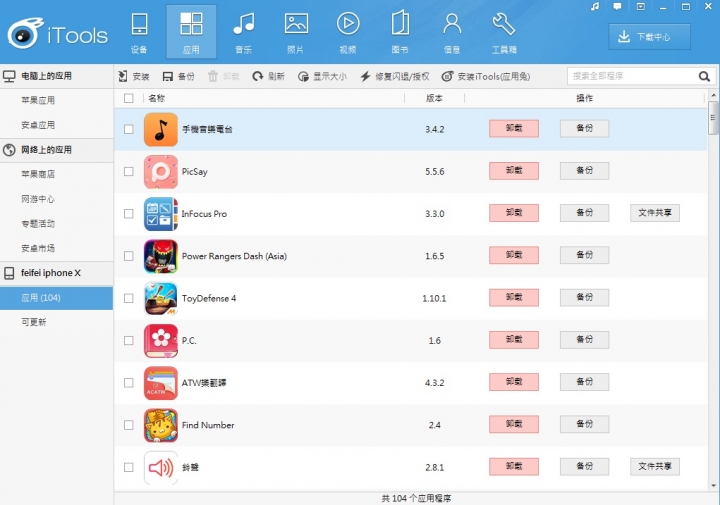Image resolution: width=720 pixels, height=505 pixels.
Task: Click the chat bubble icon in title bar
Action: [618, 6]
